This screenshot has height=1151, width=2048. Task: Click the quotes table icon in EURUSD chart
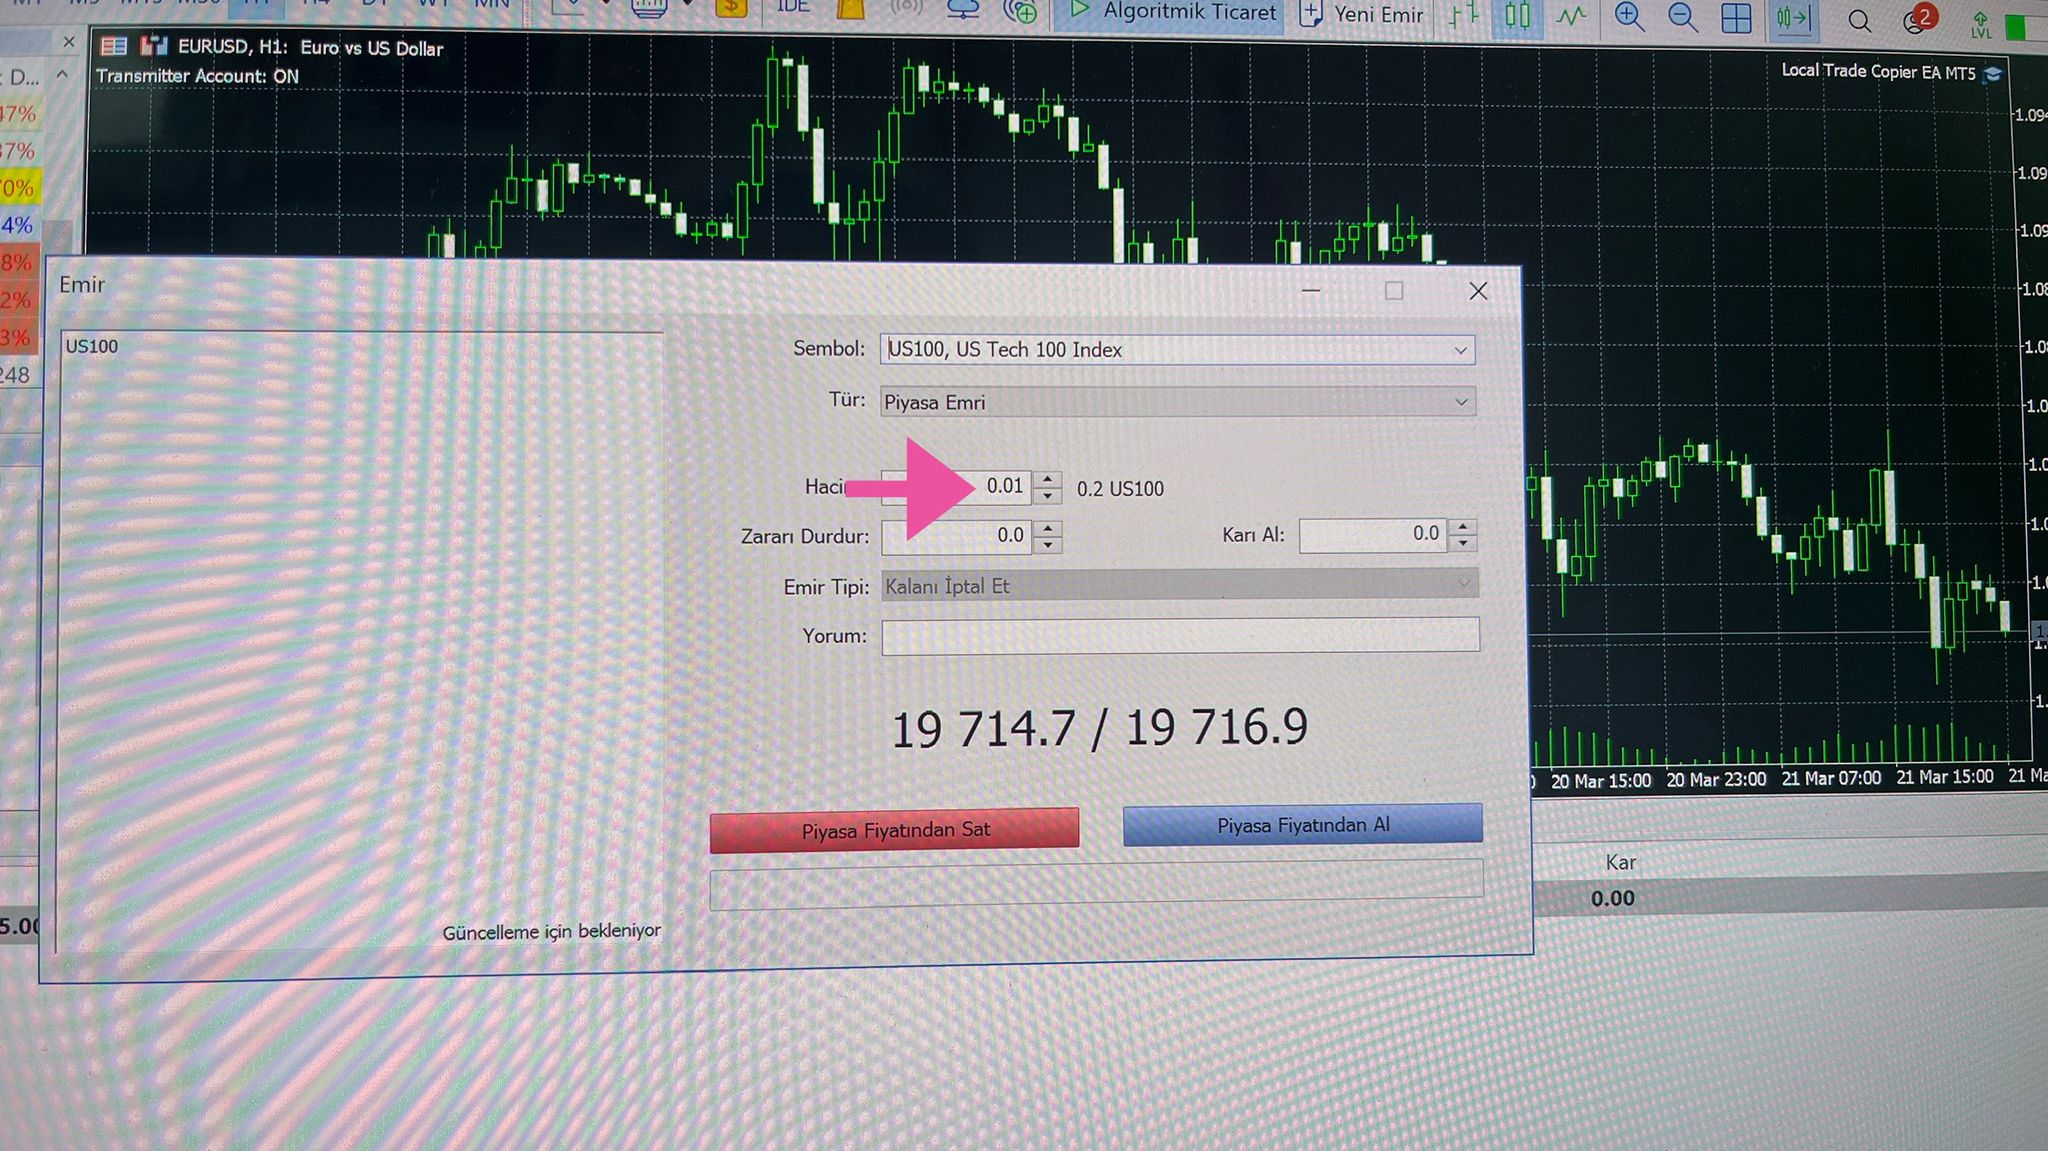(114, 46)
